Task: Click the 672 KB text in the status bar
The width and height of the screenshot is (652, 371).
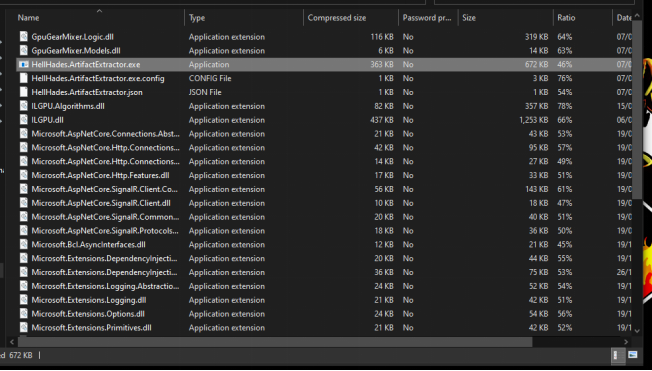Action: point(20,355)
